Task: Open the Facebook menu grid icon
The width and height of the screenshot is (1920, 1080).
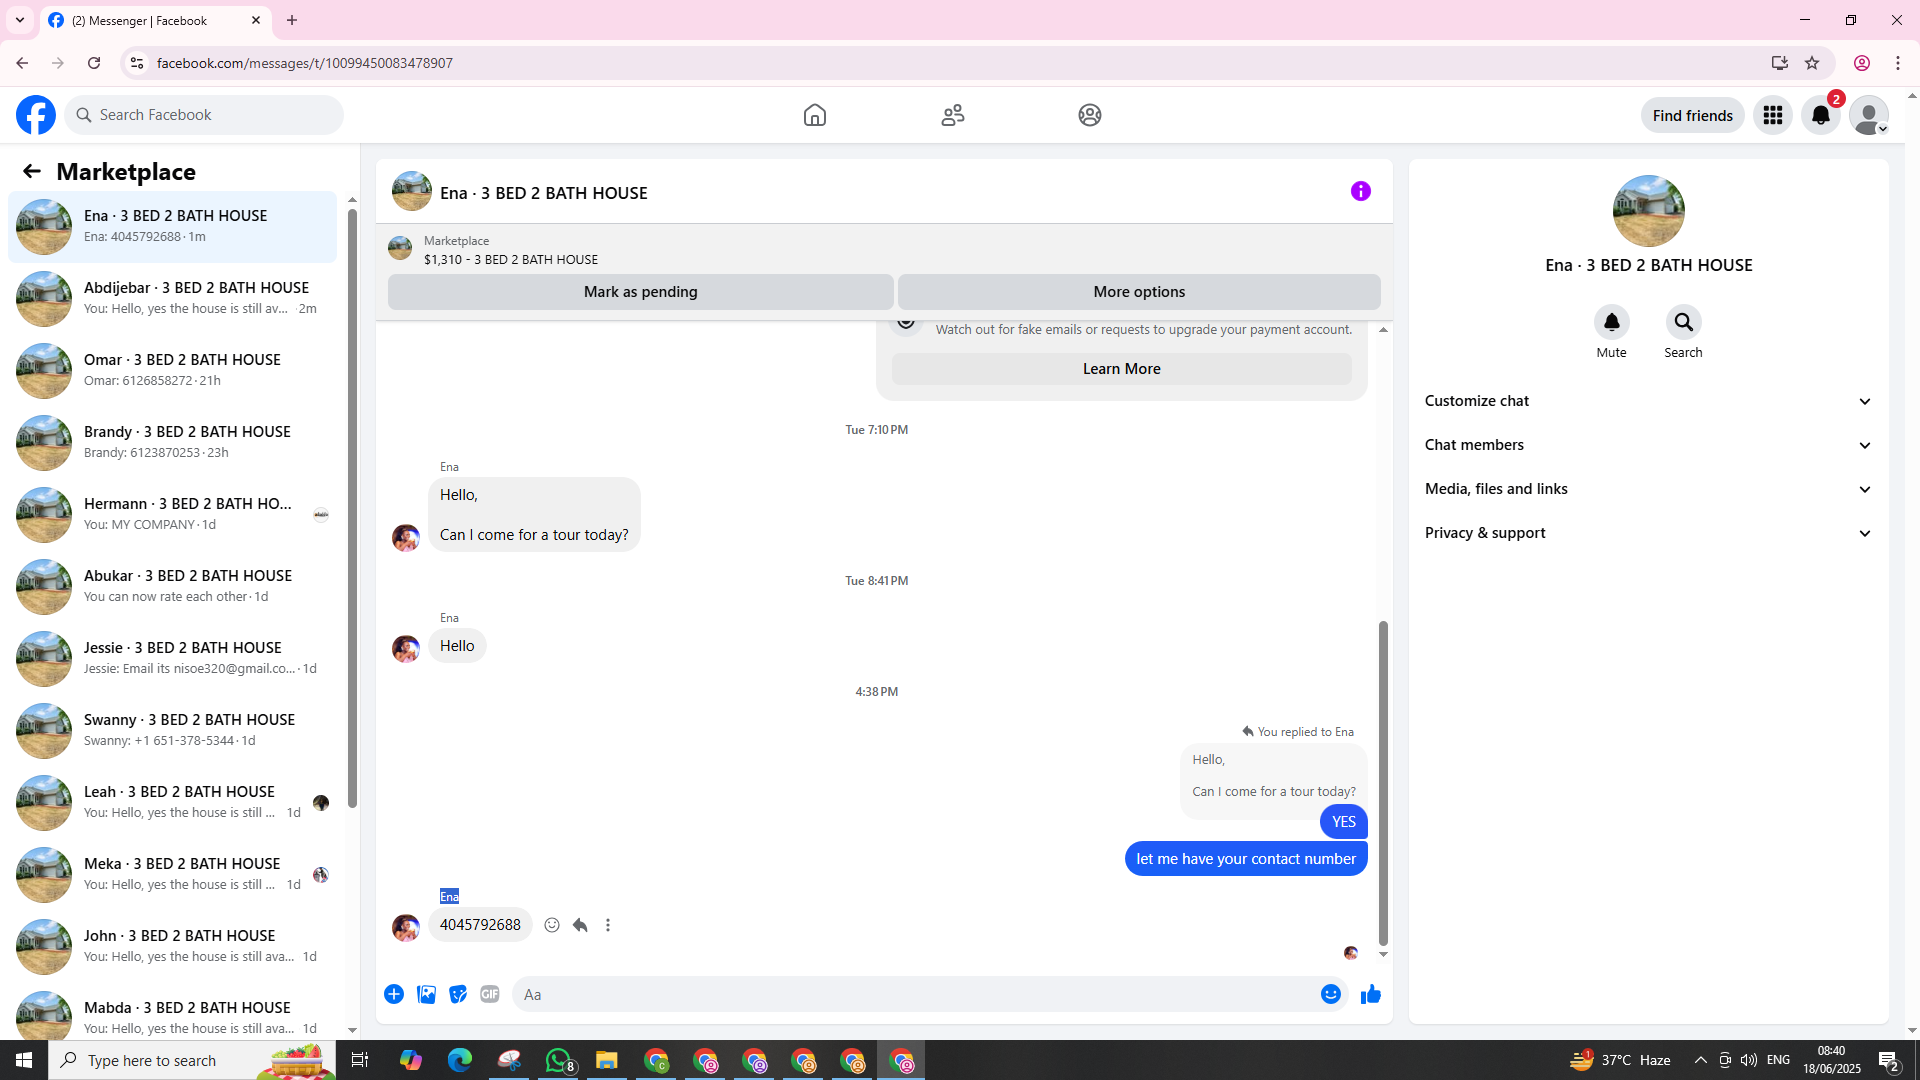Action: point(1773,115)
